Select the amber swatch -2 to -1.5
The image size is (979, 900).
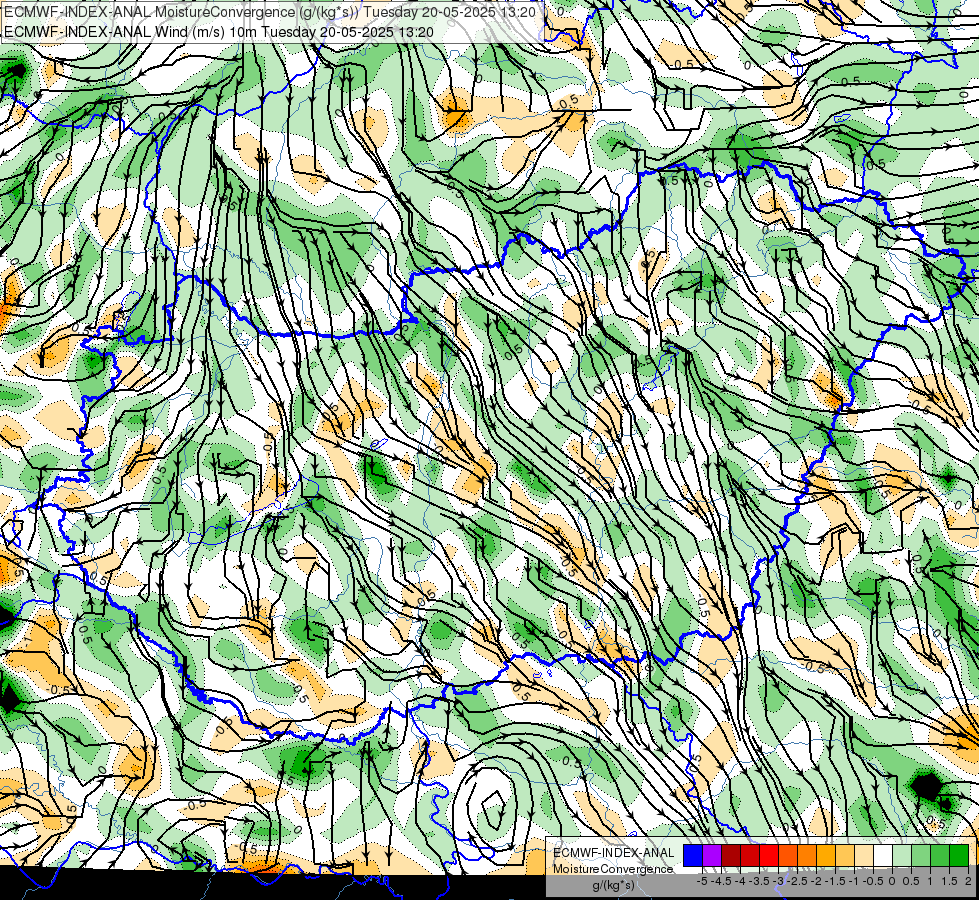(x=826, y=855)
